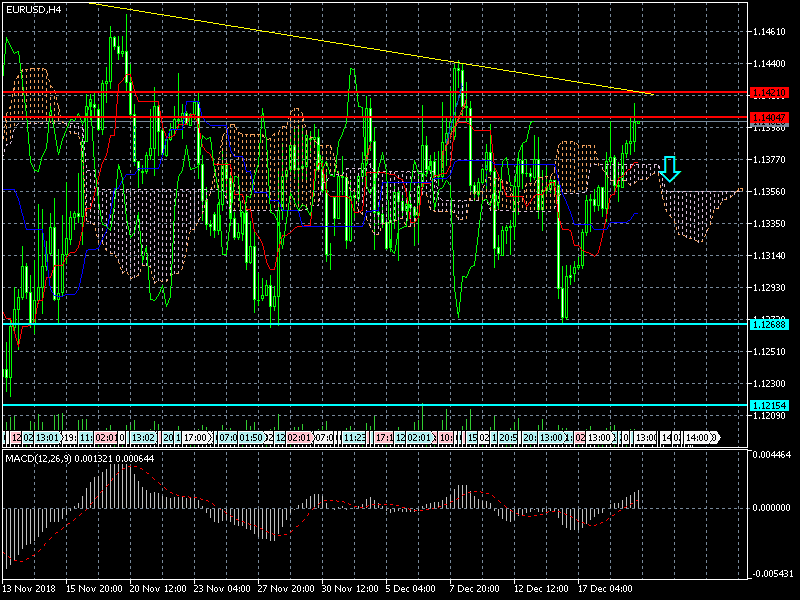Click the 0.000000 level on MACD scale

tap(770, 507)
